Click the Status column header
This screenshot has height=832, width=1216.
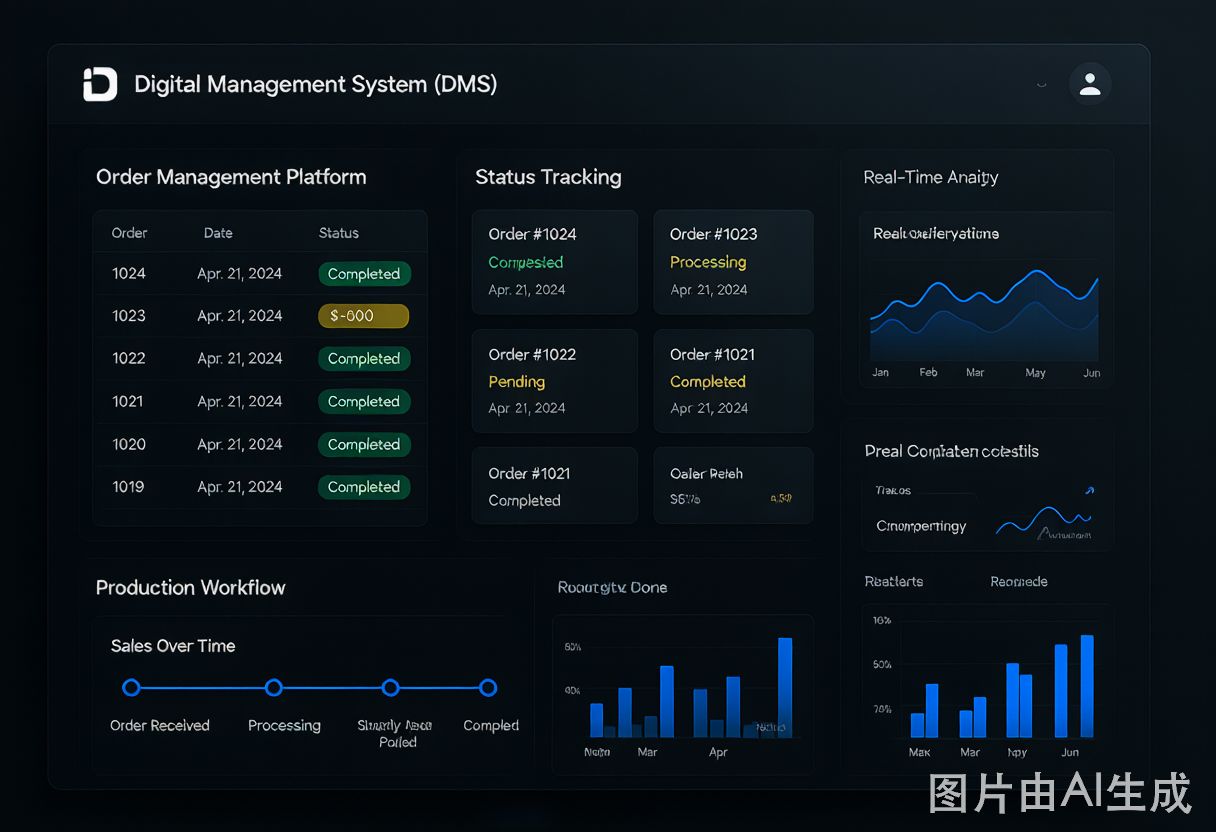(339, 233)
